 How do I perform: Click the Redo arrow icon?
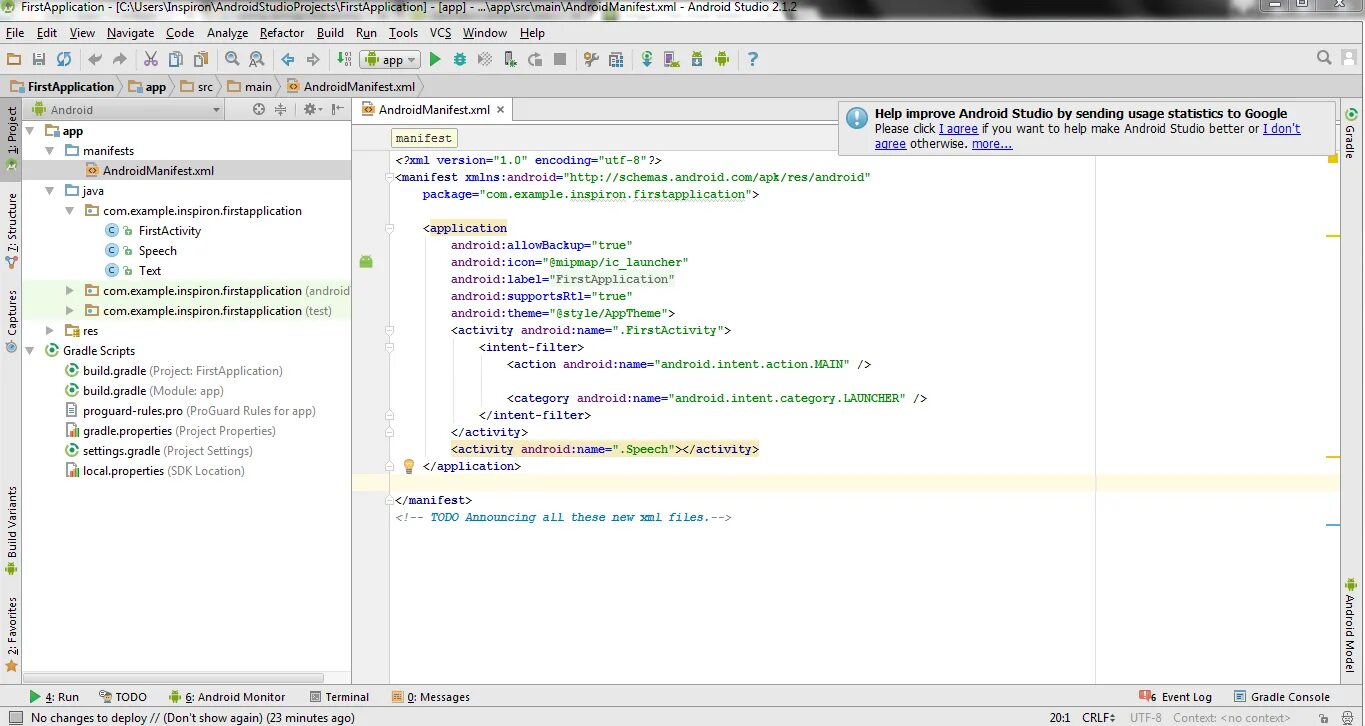(x=120, y=59)
